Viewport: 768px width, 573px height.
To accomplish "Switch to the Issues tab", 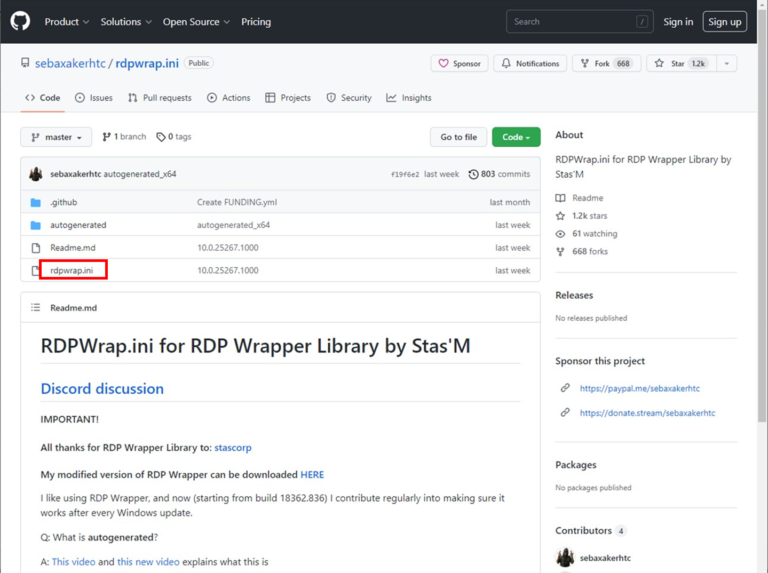I will [x=93, y=98].
